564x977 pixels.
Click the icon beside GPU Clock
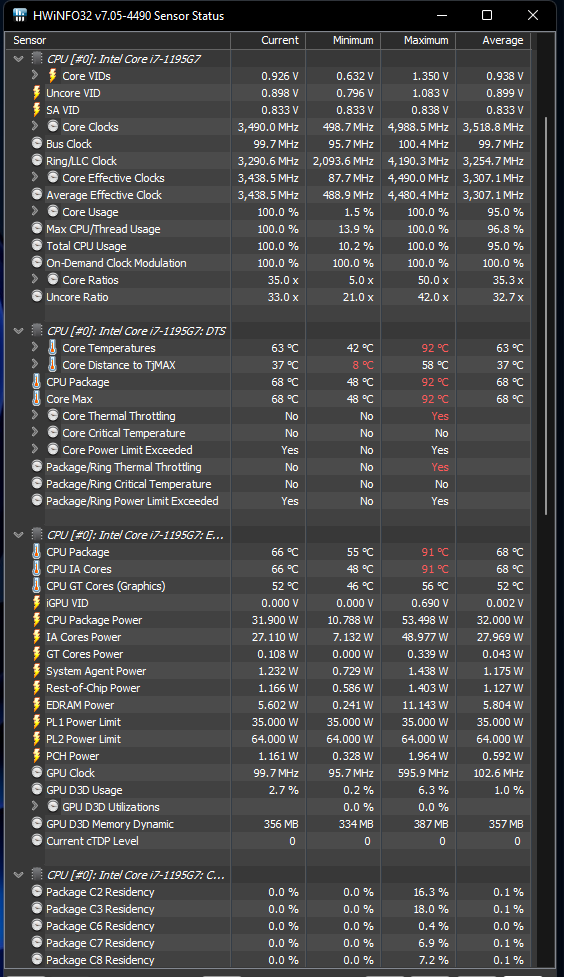coord(37,773)
